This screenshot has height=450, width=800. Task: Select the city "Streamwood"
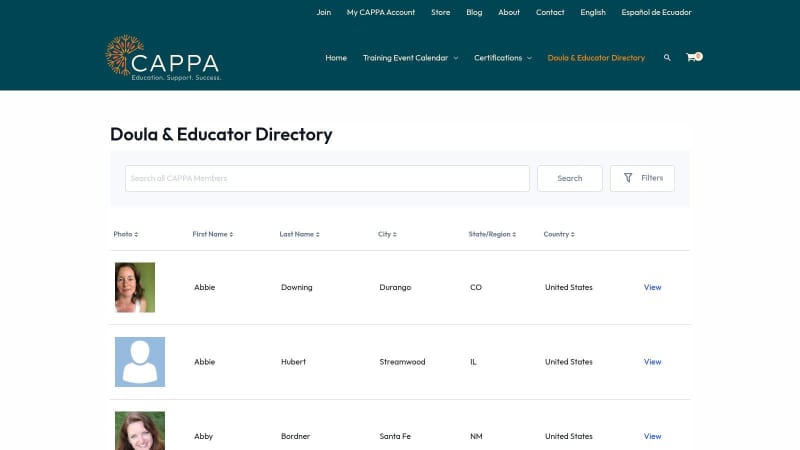pyautogui.click(x=402, y=362)
